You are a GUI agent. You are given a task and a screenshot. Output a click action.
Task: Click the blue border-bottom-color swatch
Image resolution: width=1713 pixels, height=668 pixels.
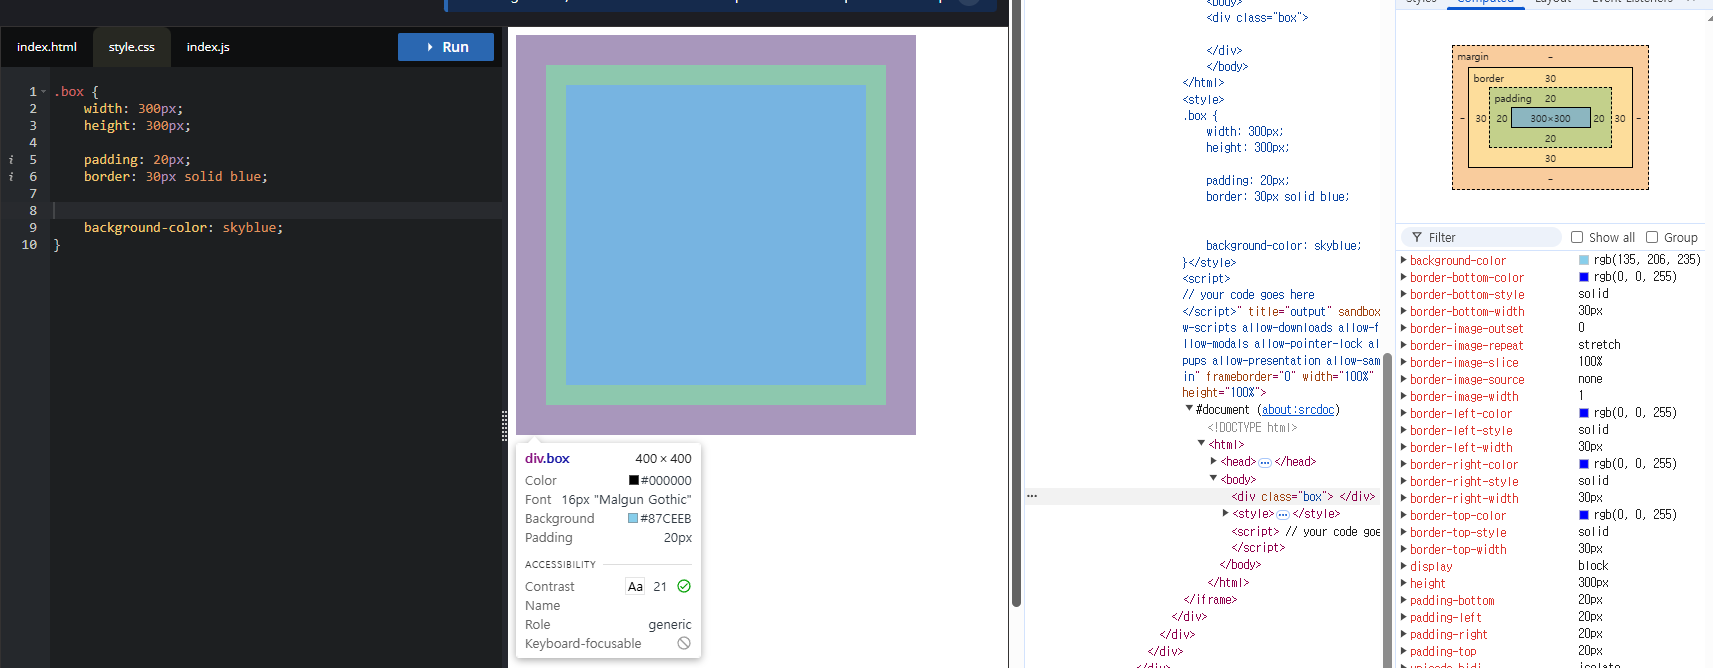(x=1584, y=277)
